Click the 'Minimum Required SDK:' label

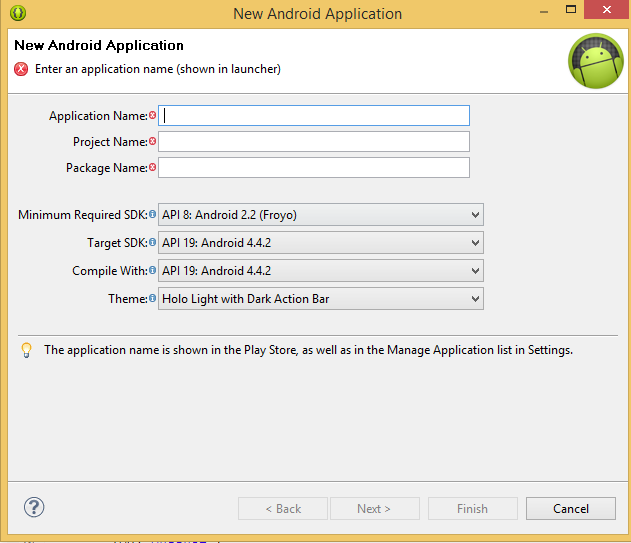coord(83,215)
